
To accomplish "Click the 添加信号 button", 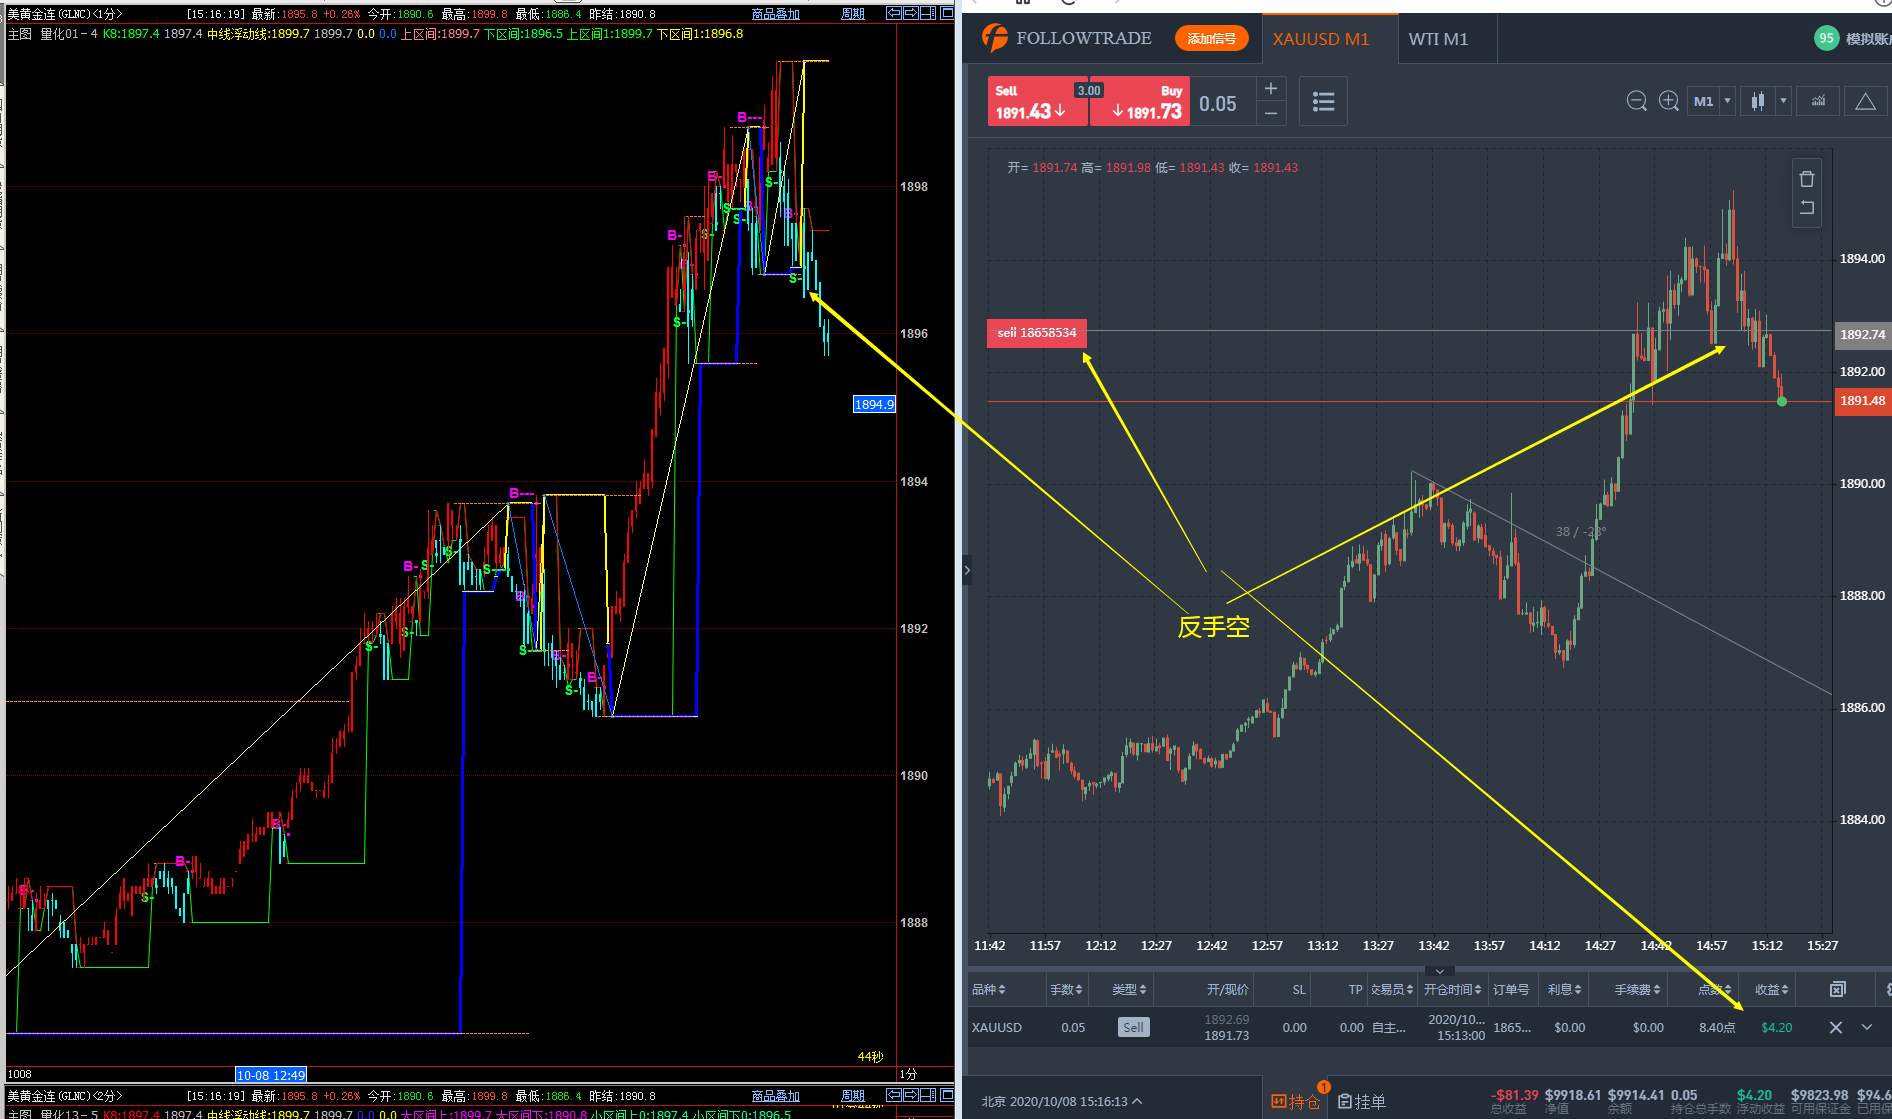I will click(1211, 39).
